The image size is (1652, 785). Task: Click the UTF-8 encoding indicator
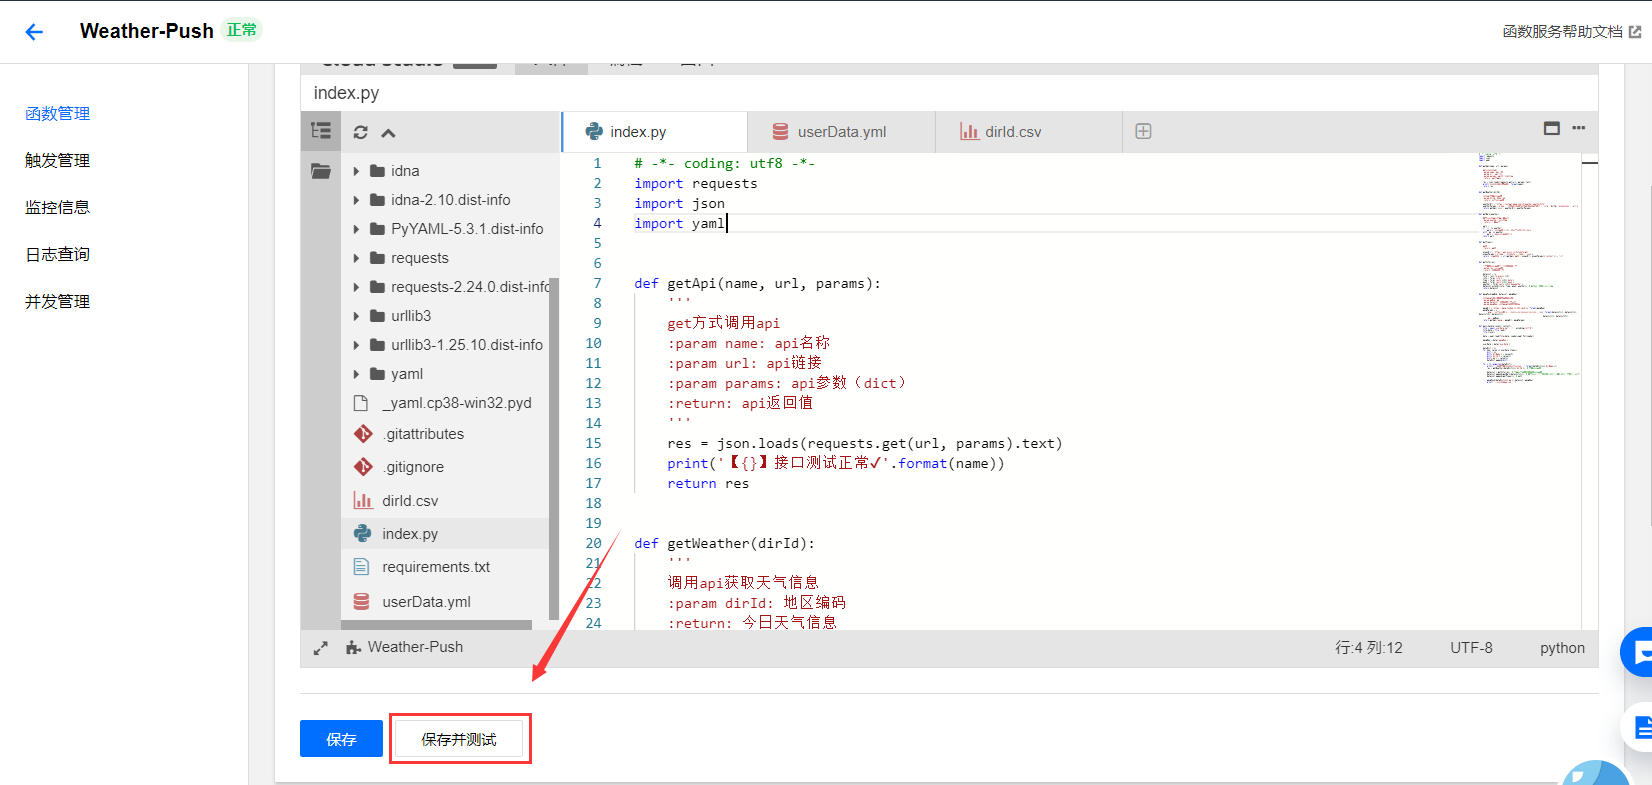tap(1471, 648)
